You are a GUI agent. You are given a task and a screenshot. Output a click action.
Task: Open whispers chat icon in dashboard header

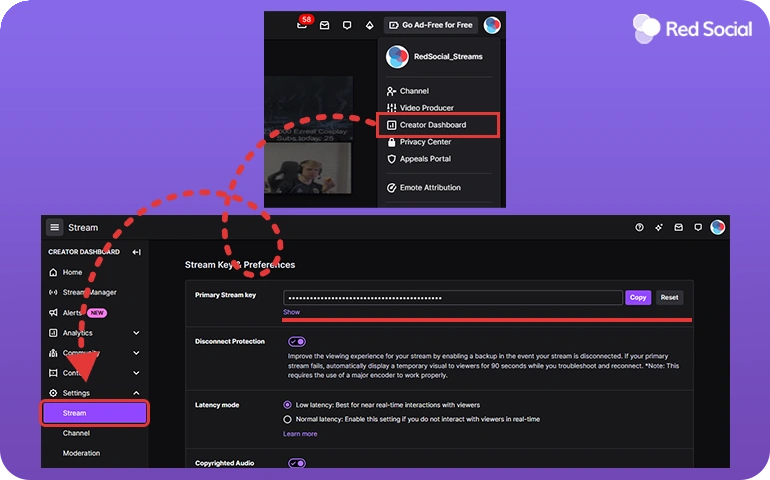698,227
